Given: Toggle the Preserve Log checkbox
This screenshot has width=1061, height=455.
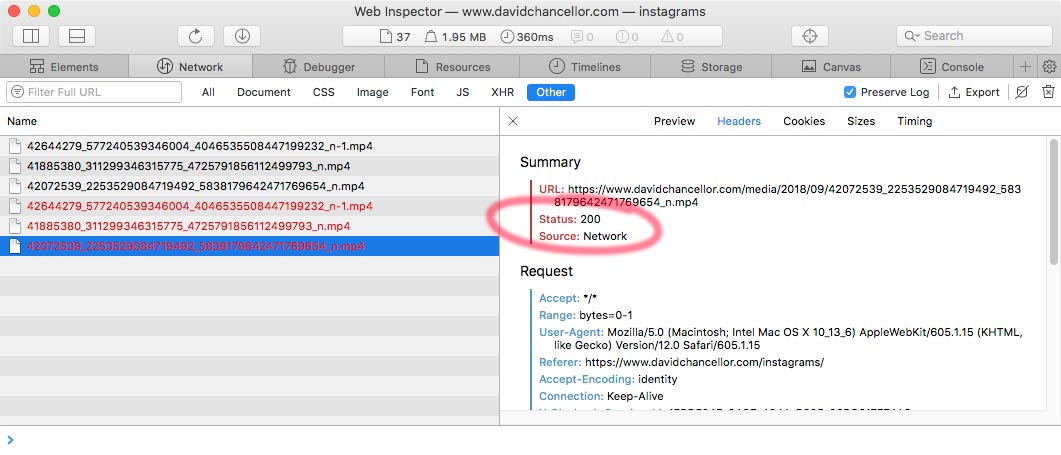Looking at the screenshot, I should (850, 92).
